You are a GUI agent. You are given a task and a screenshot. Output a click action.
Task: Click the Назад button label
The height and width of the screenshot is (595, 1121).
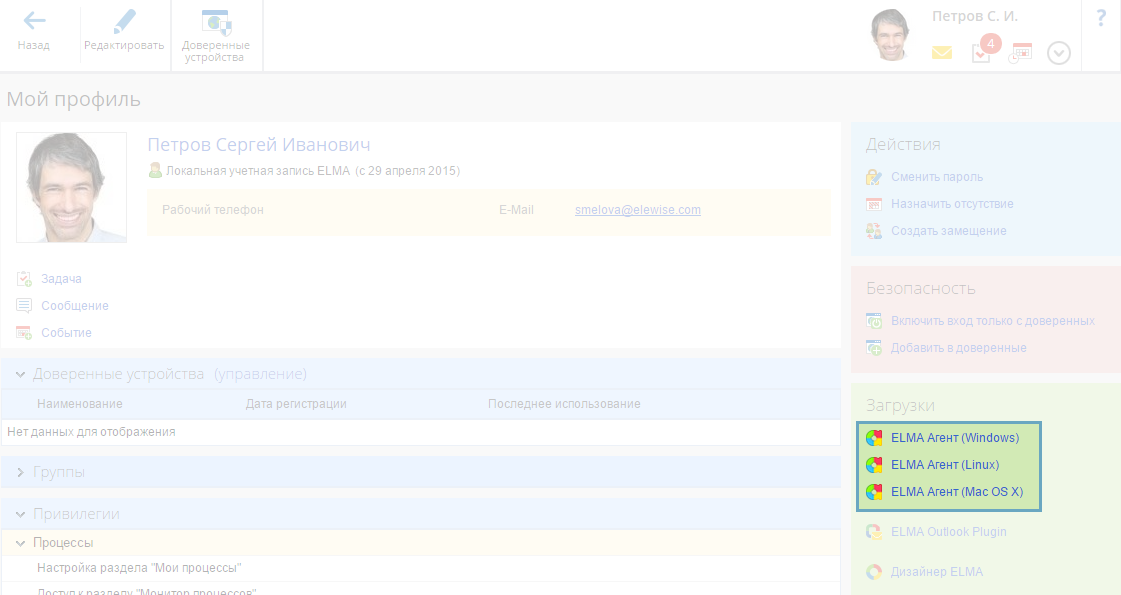click(x=34, y=45)
